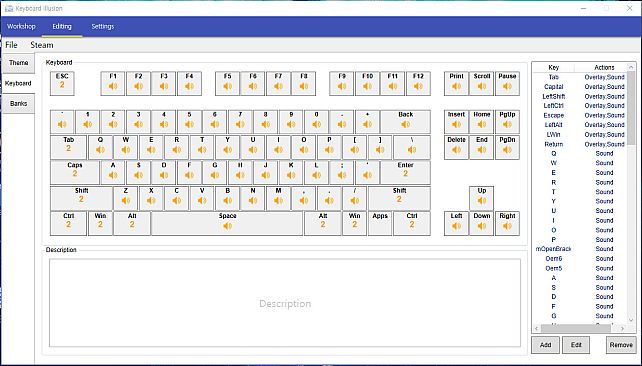This screenshot has width=642, height=366.
Task: Select the PgUp key sound icon
Action: point(507,124)
